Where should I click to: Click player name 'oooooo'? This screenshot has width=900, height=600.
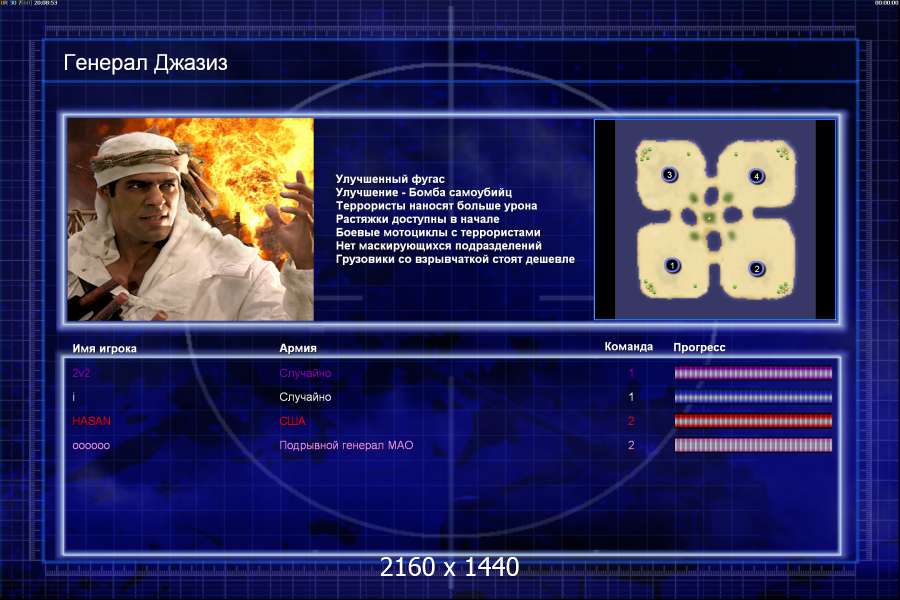pos(91,446)
